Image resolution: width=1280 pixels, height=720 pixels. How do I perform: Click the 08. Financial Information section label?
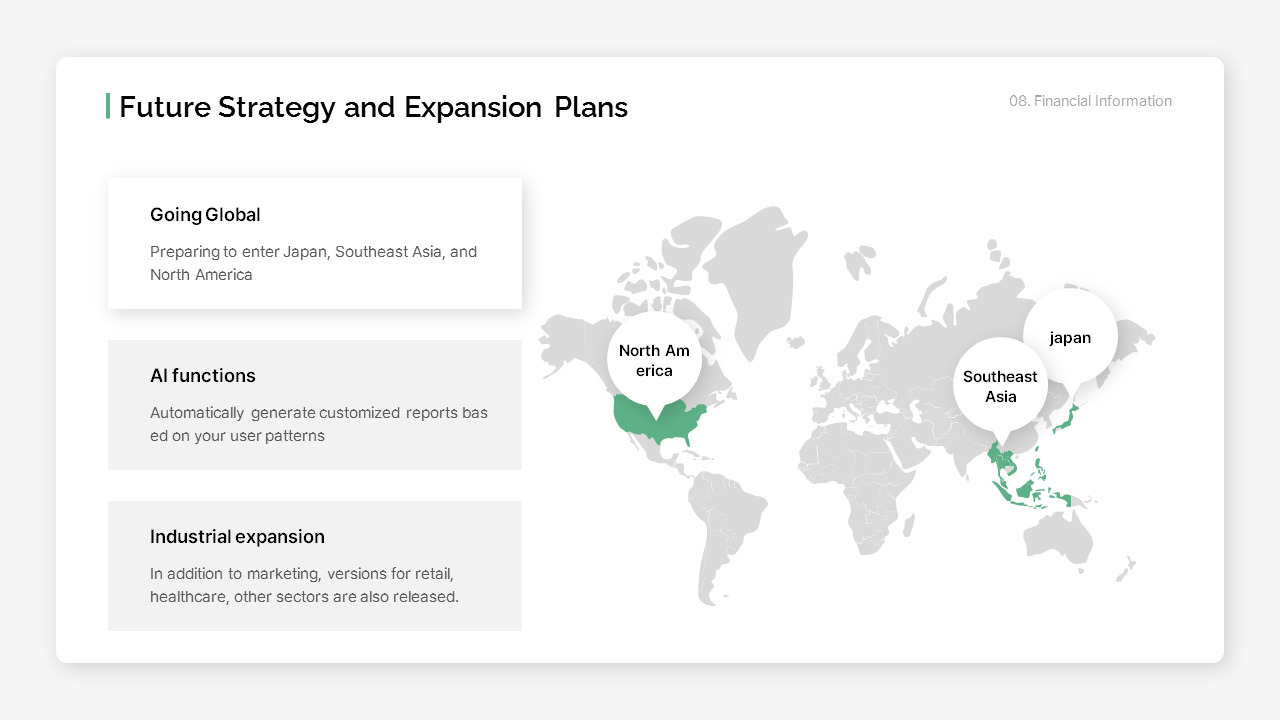tap(1090, 101)
